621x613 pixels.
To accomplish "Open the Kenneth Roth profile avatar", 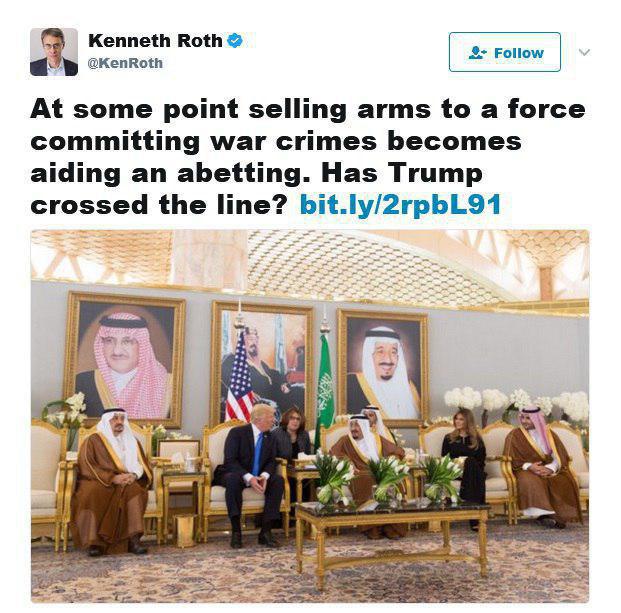I will click(54, 52).
